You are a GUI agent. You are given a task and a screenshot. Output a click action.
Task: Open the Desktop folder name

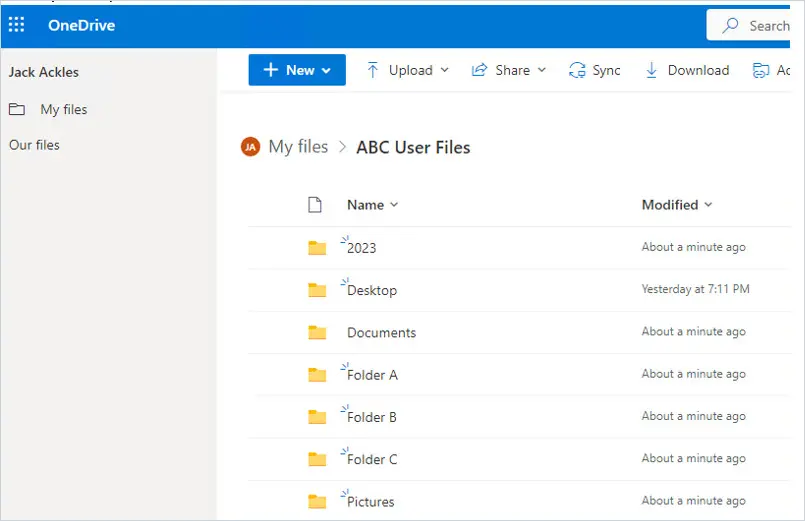[372, 291]
